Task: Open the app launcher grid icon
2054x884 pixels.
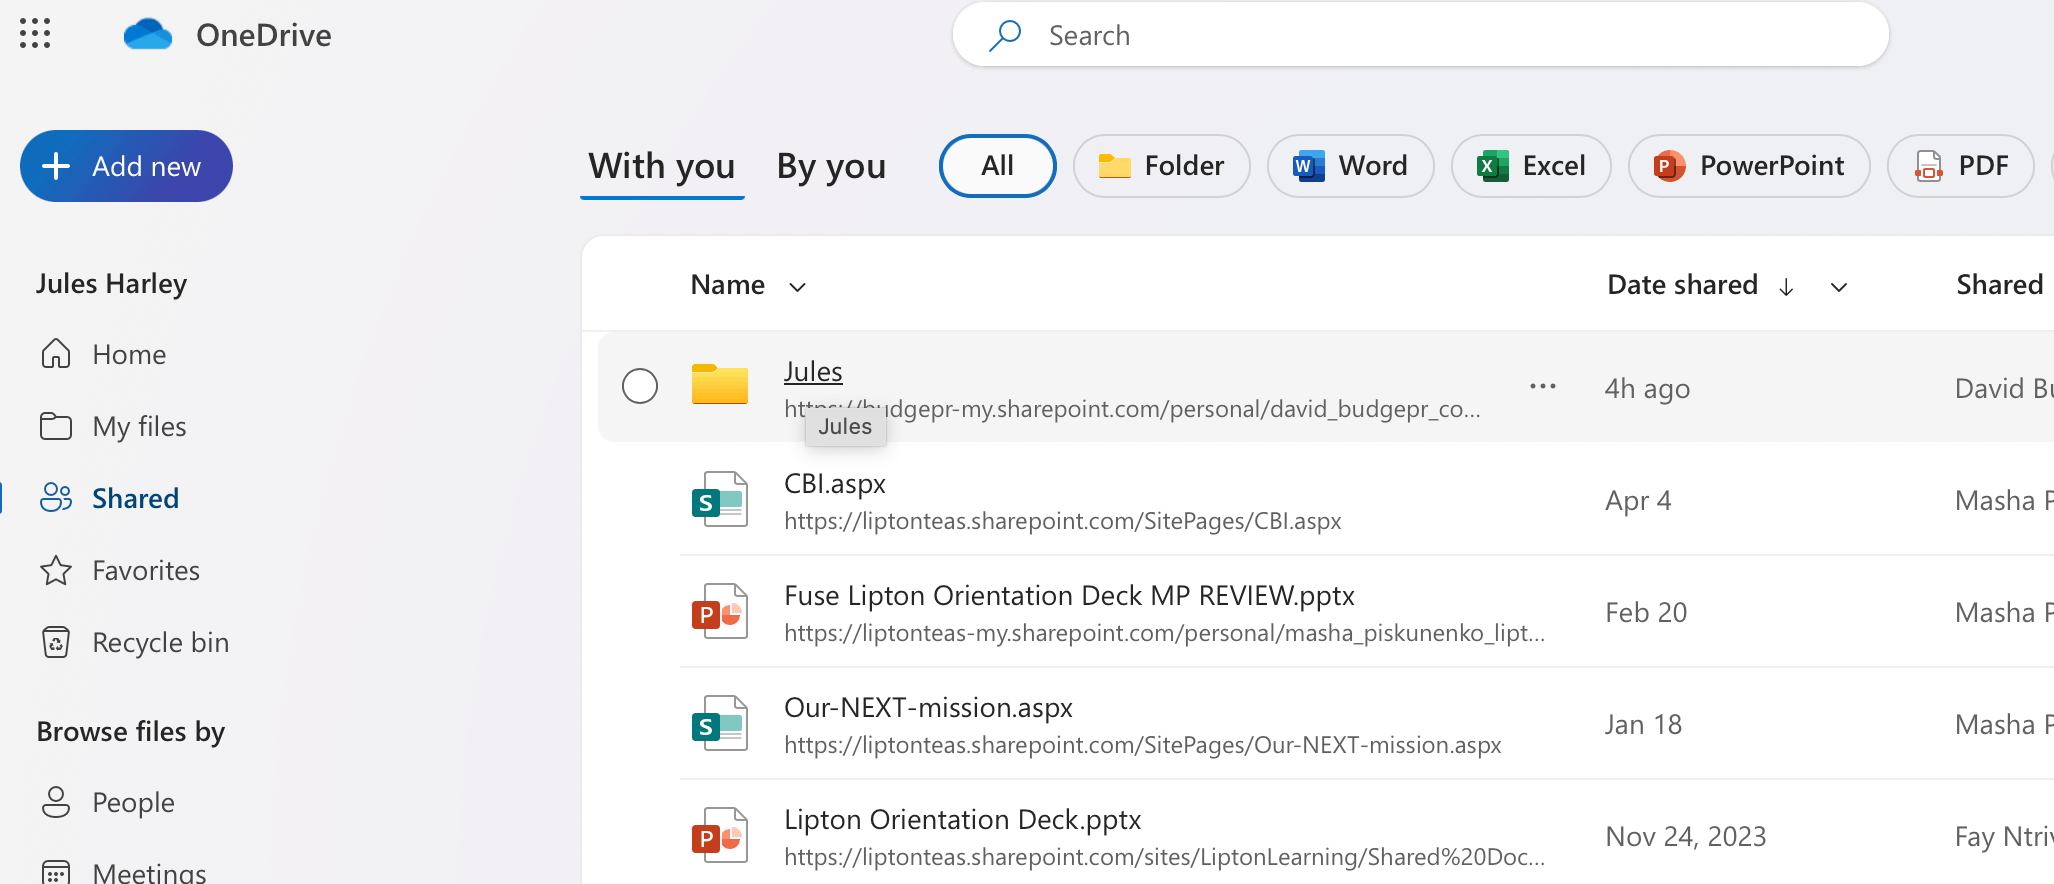Action: pyautogui.click(x=35, y=34)
